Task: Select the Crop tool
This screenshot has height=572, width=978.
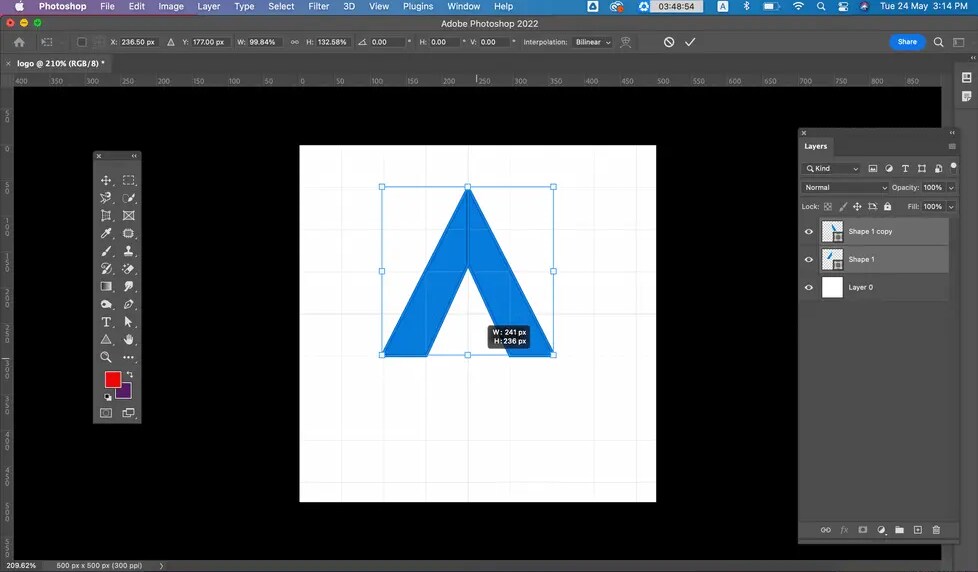Action: pos(106,215)
